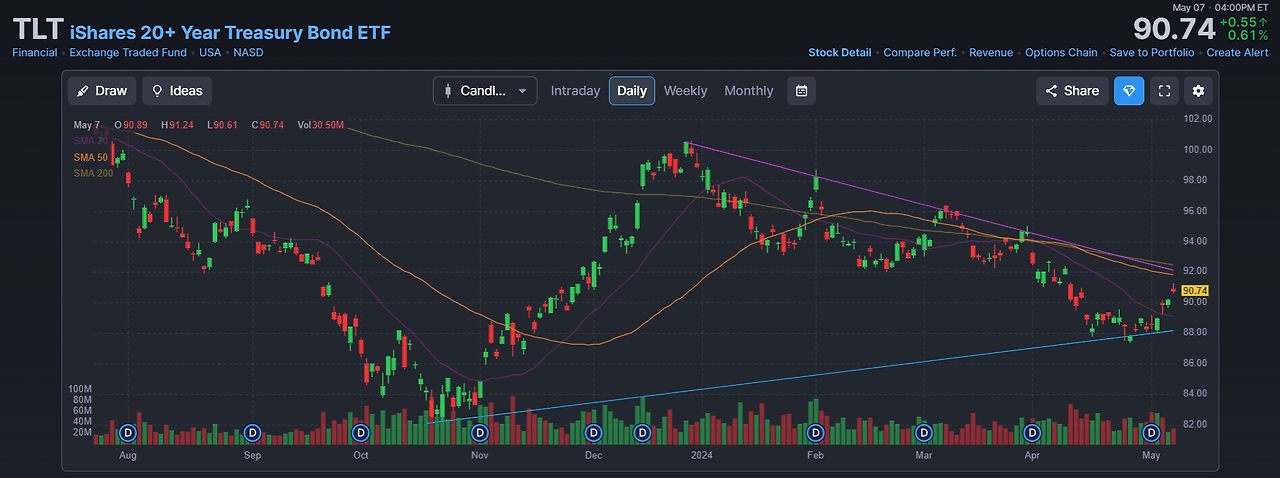Click the blue diamond premium icon

pyautogui.click(x=1129, y=91)
